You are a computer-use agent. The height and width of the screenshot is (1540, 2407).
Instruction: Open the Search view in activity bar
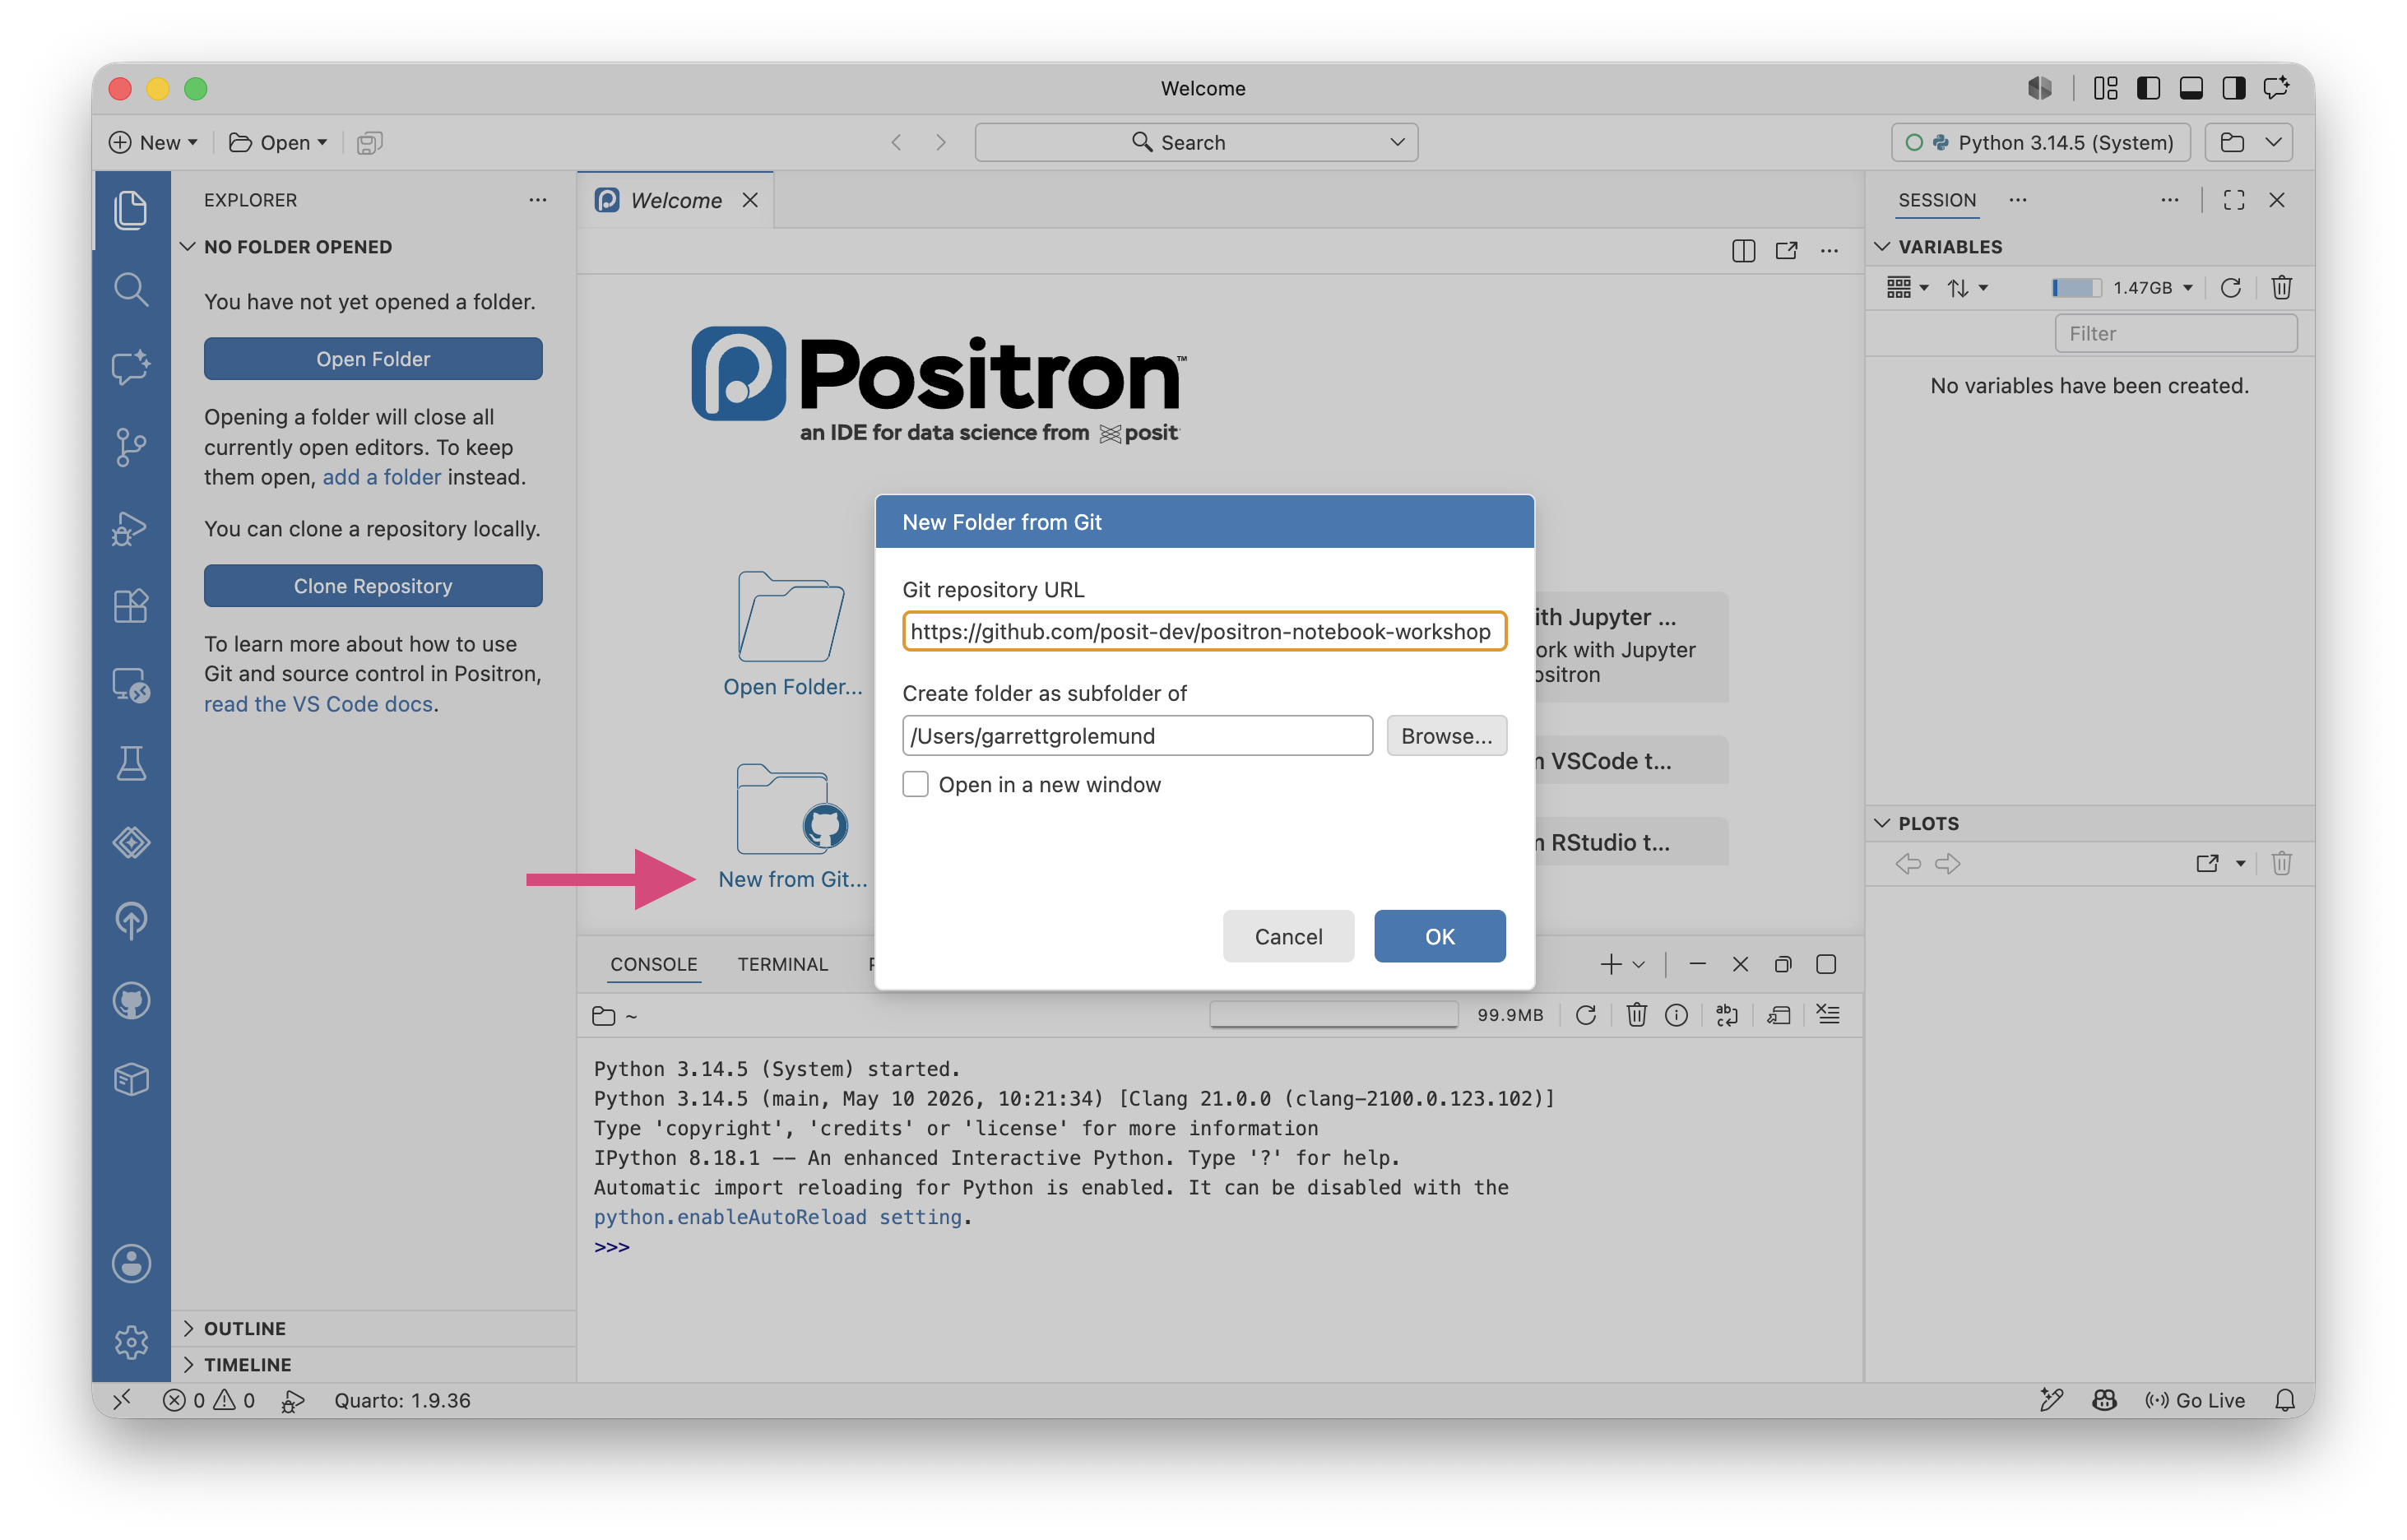(131, 289)
